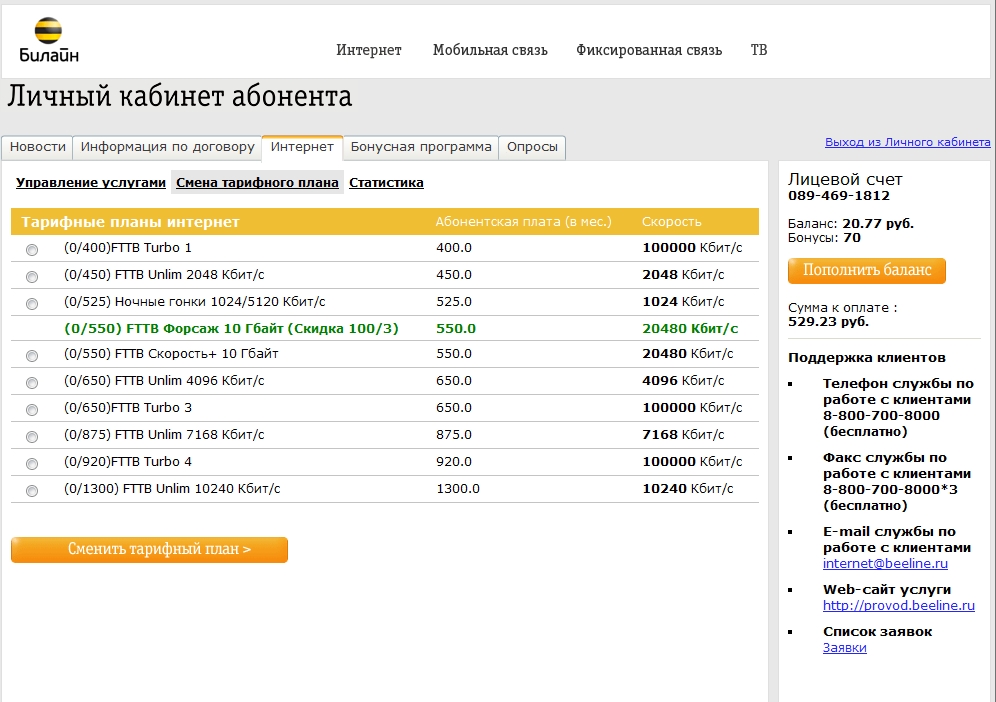Open Управление услугами section link
Screen dimensions: 996x702
pos(91,182)
